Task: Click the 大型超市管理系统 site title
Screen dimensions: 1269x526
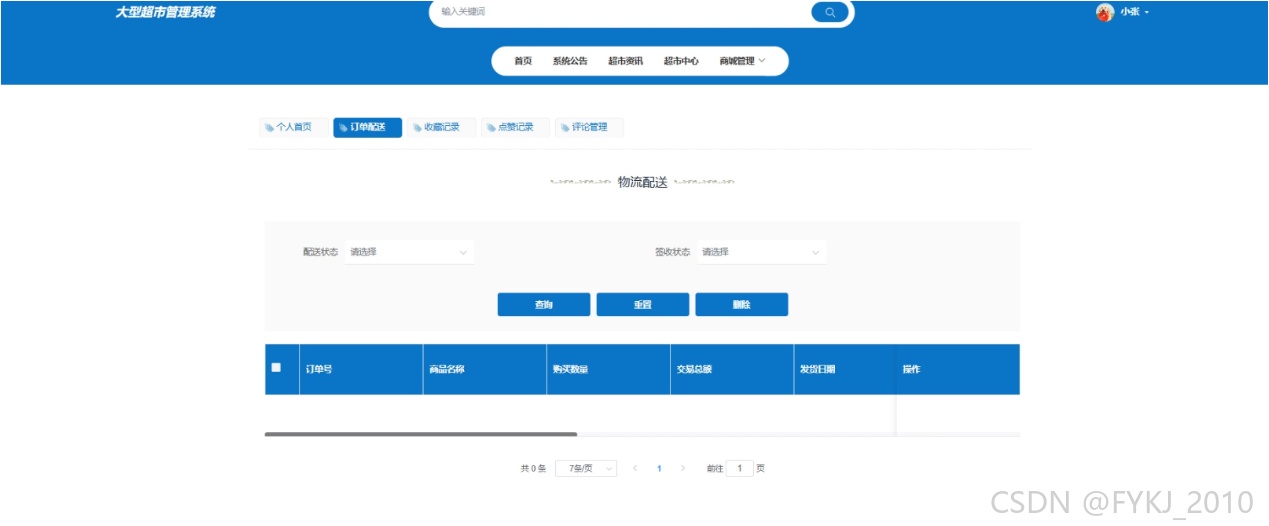Action: (165, 12)
